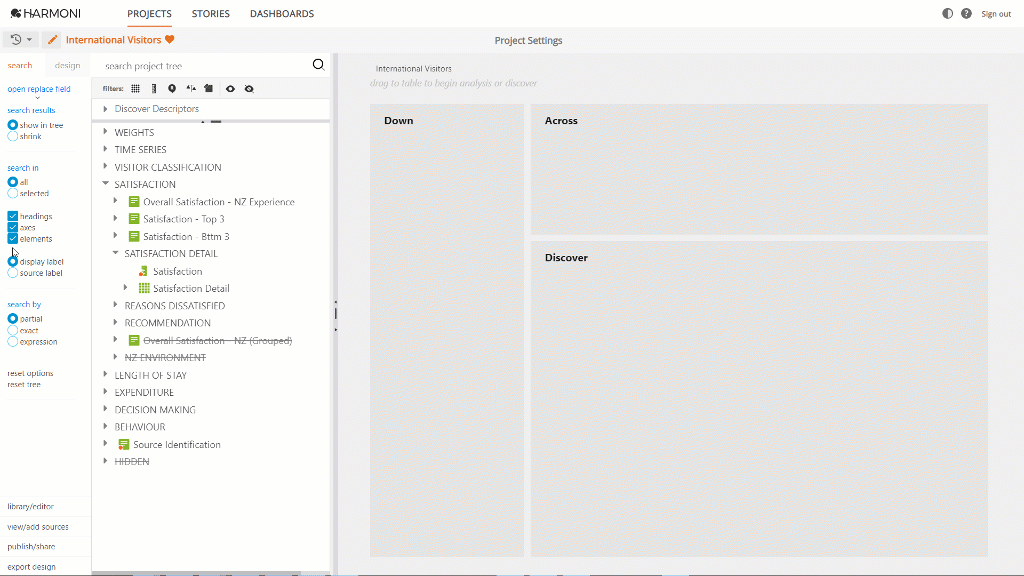Viewport: 1024px width, 576px height.
Task: Expand the WEIGHTS folder
Action: [105, 132]
